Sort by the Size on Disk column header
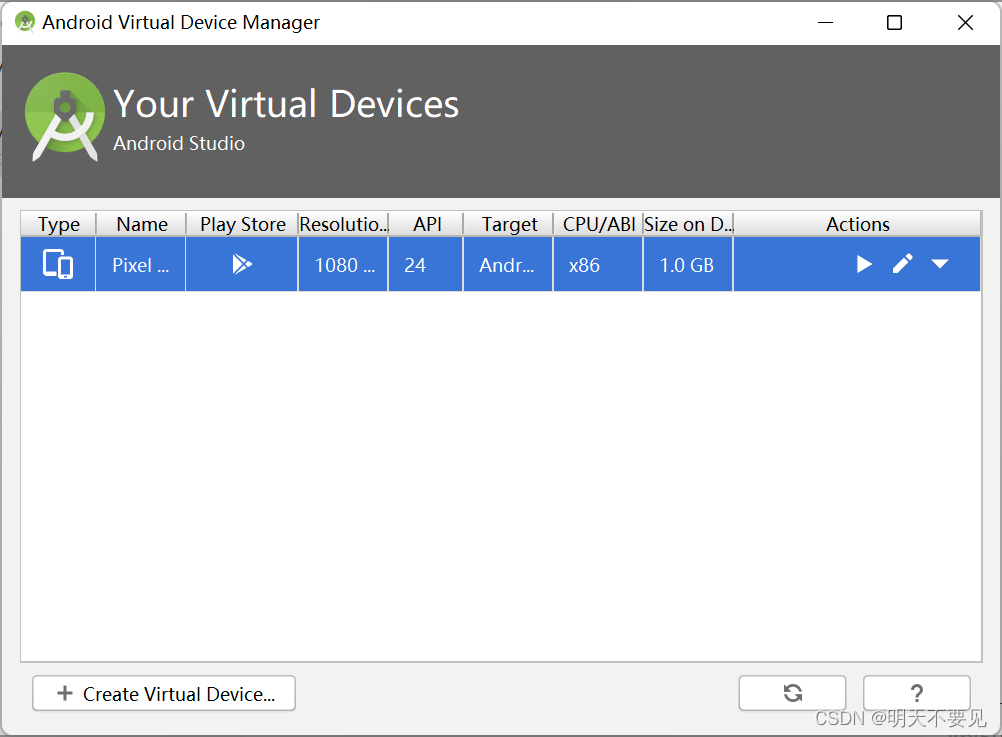This screenshot has height=737, width=1002. tap(688, 224)
